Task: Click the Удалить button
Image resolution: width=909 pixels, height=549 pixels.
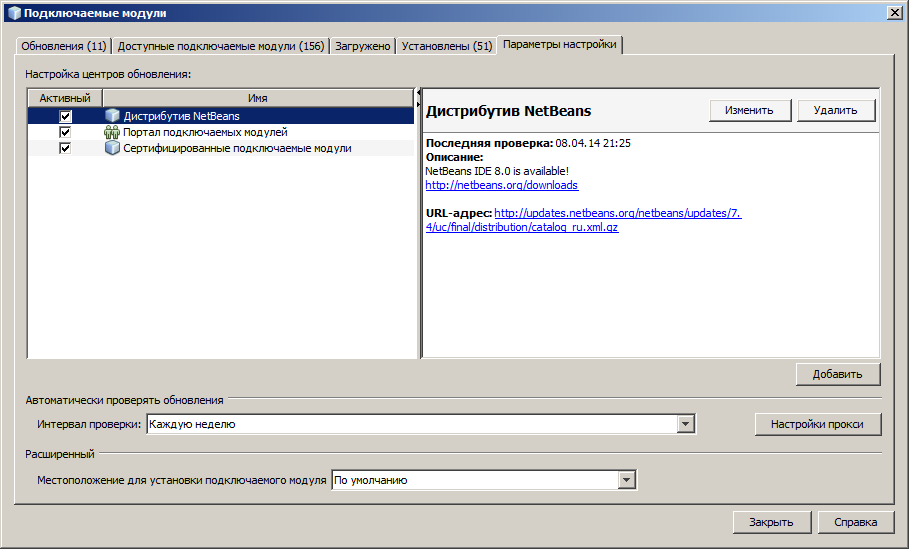Action: (x=835, y=110)
